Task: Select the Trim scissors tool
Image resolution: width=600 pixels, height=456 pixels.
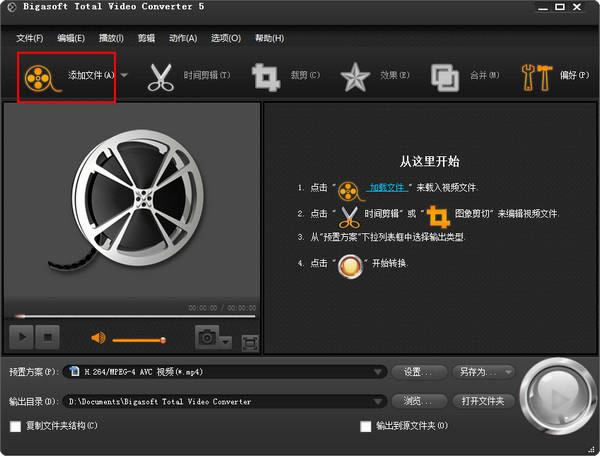Action: (161, 78)
